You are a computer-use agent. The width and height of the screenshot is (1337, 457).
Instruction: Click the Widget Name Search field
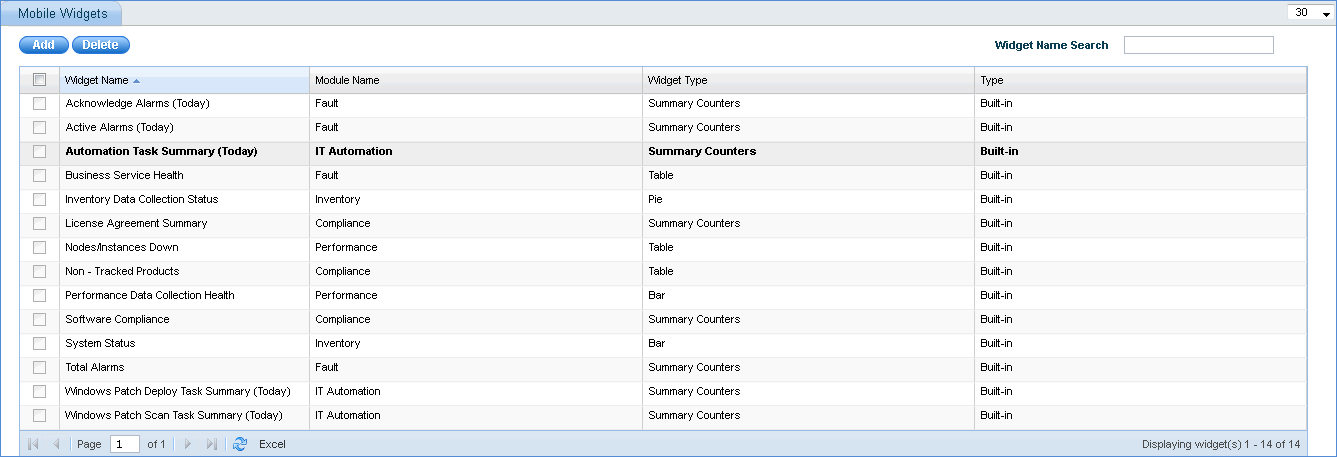tap(1198, 45)
